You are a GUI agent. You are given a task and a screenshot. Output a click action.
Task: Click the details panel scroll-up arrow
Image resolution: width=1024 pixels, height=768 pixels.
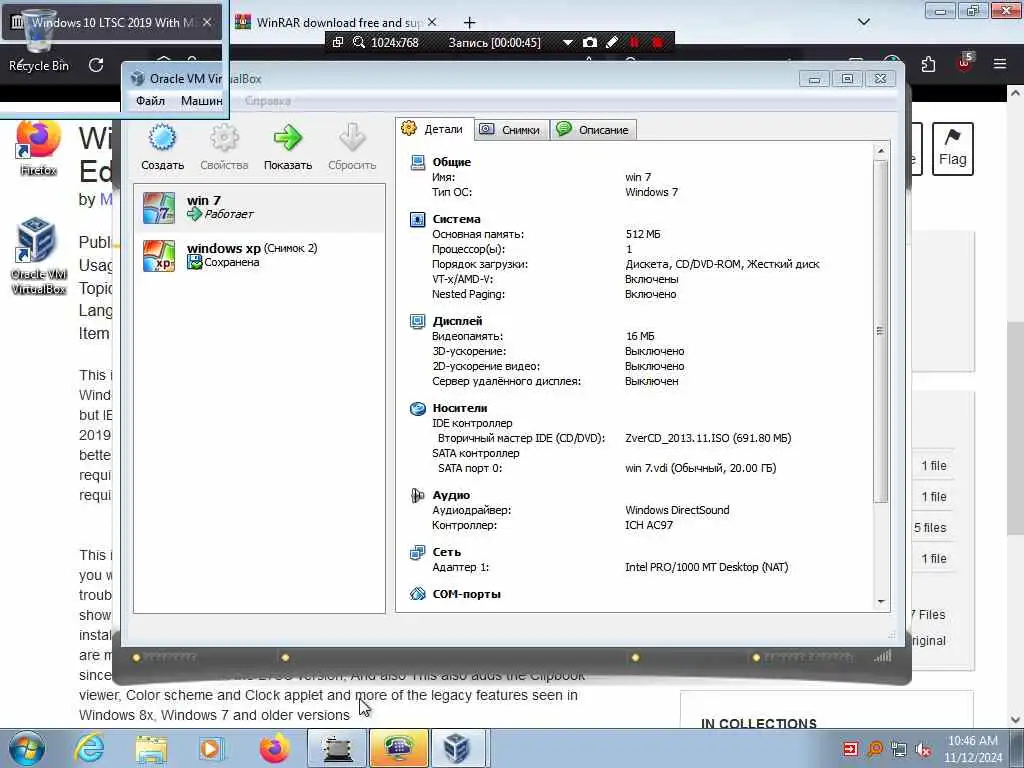click(x=881, y=152)
